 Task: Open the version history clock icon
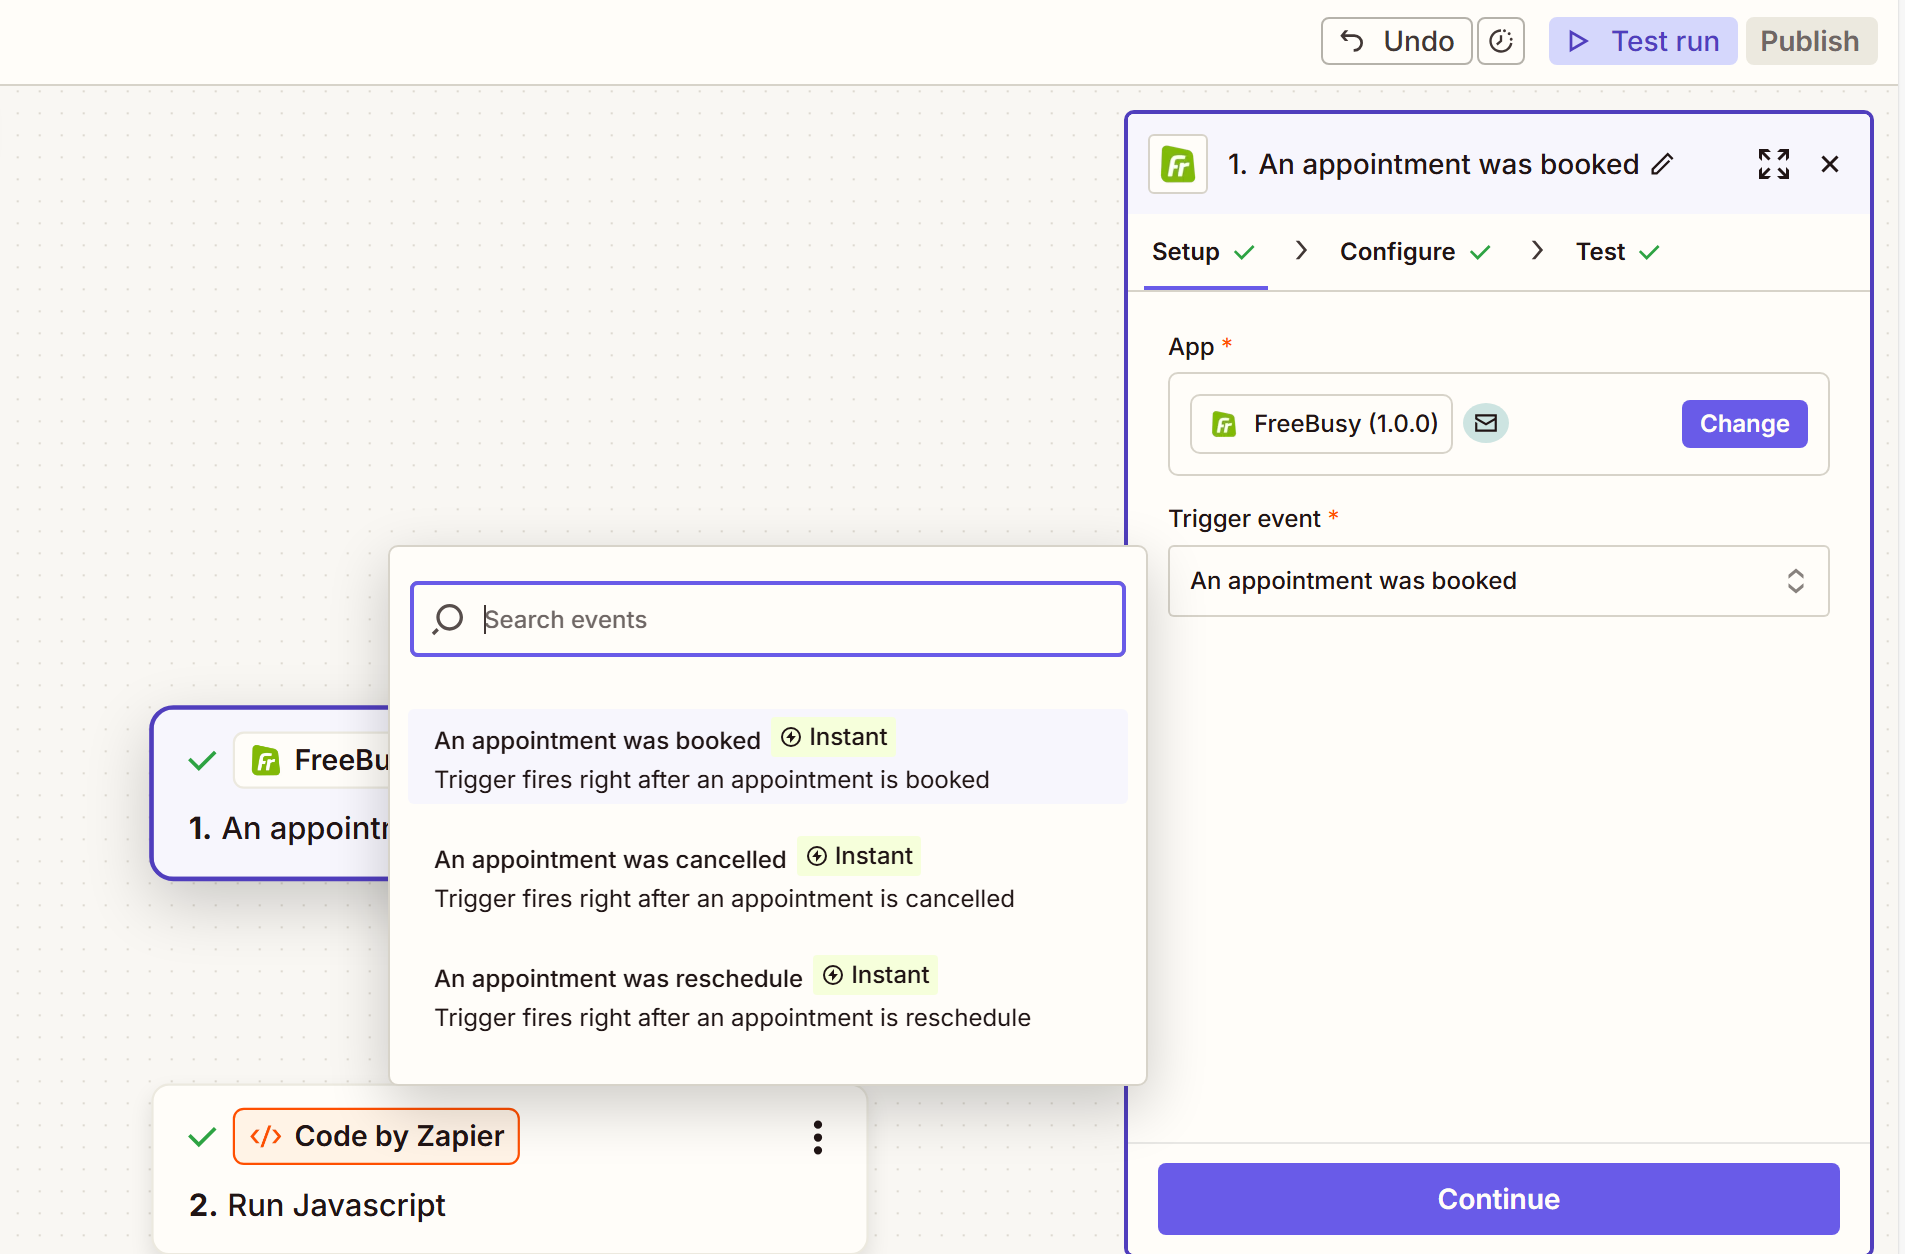point(1501,41)
